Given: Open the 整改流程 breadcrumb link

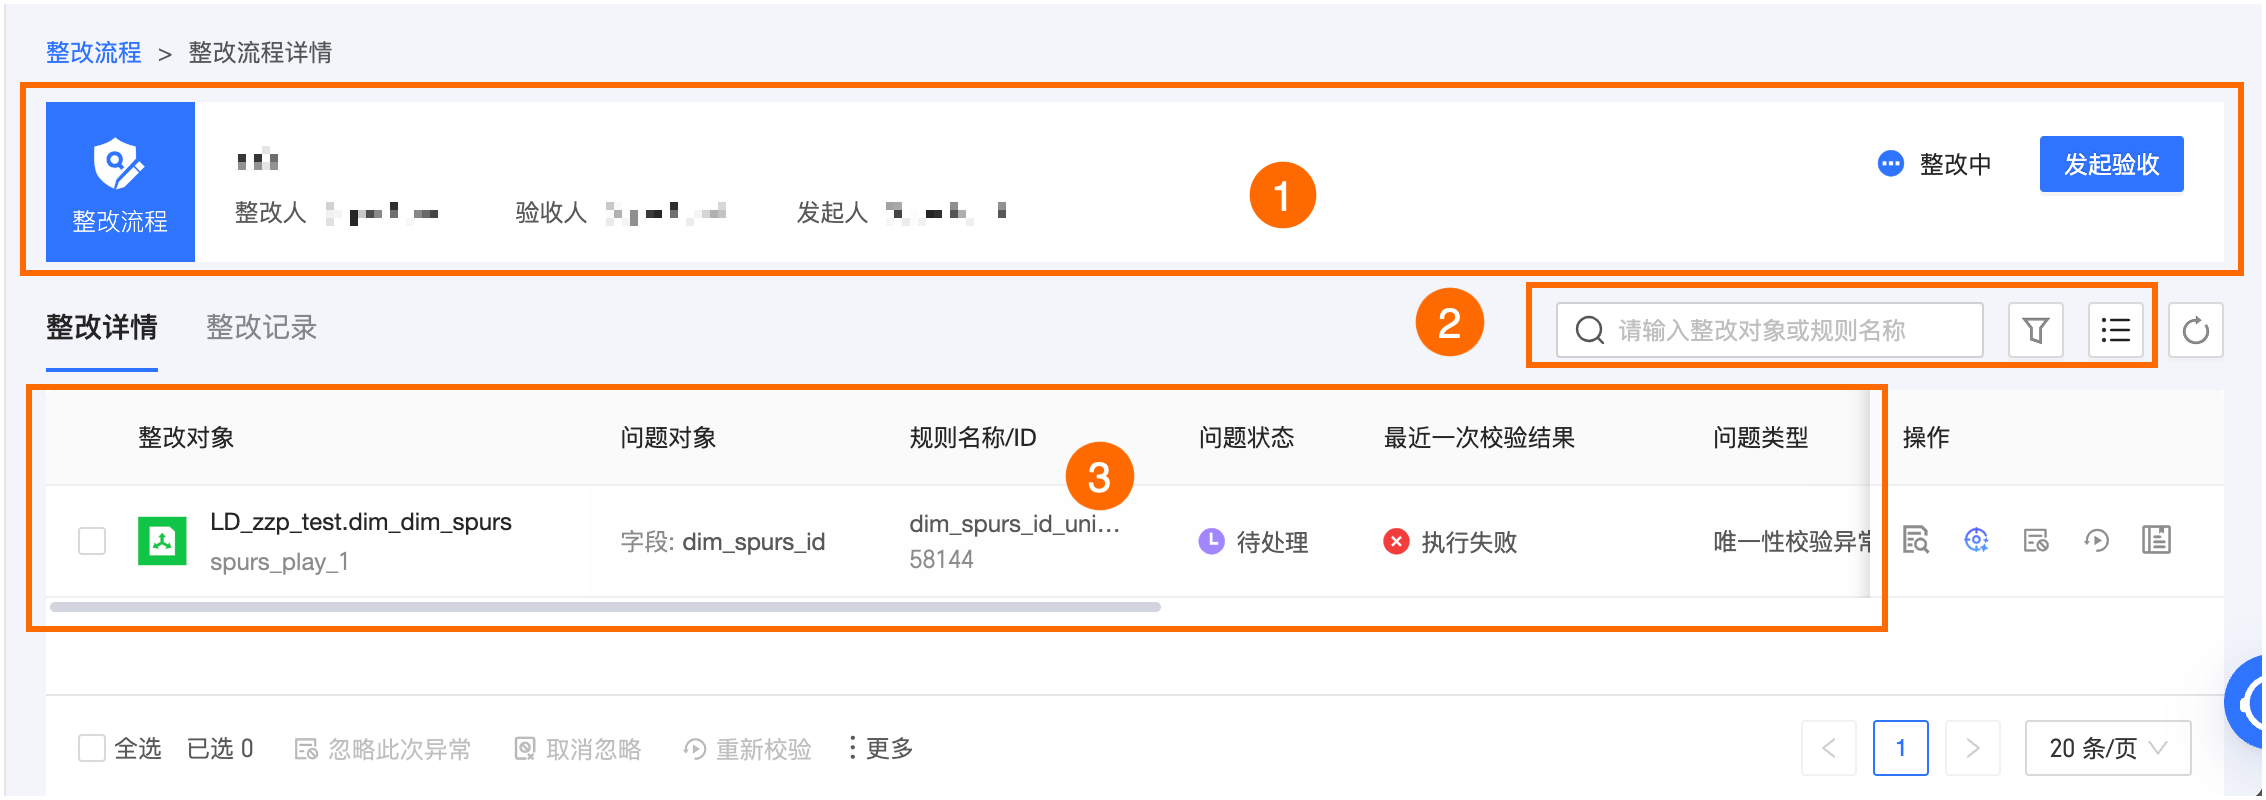Looking at the screenshot, I should pyautogui.click(x=94, y=52).
